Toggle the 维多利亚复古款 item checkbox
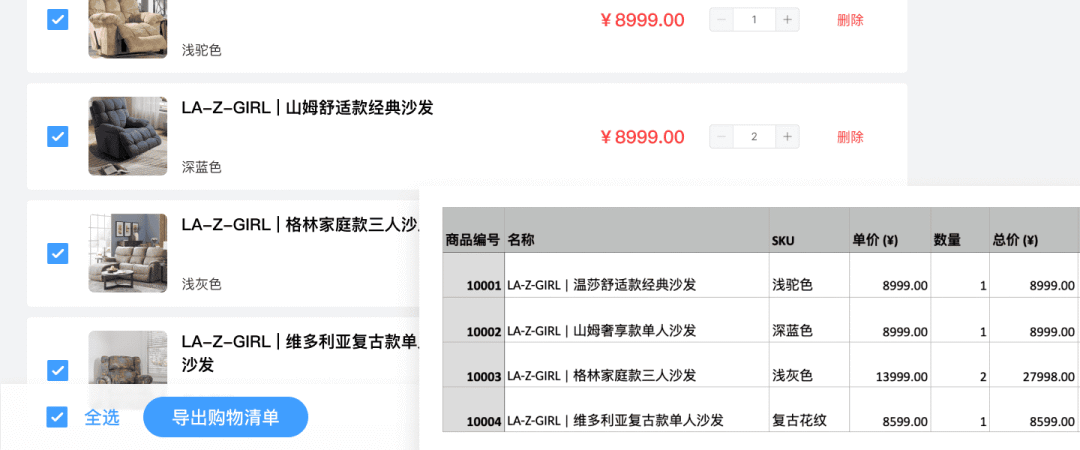 [x=58, y=370]
